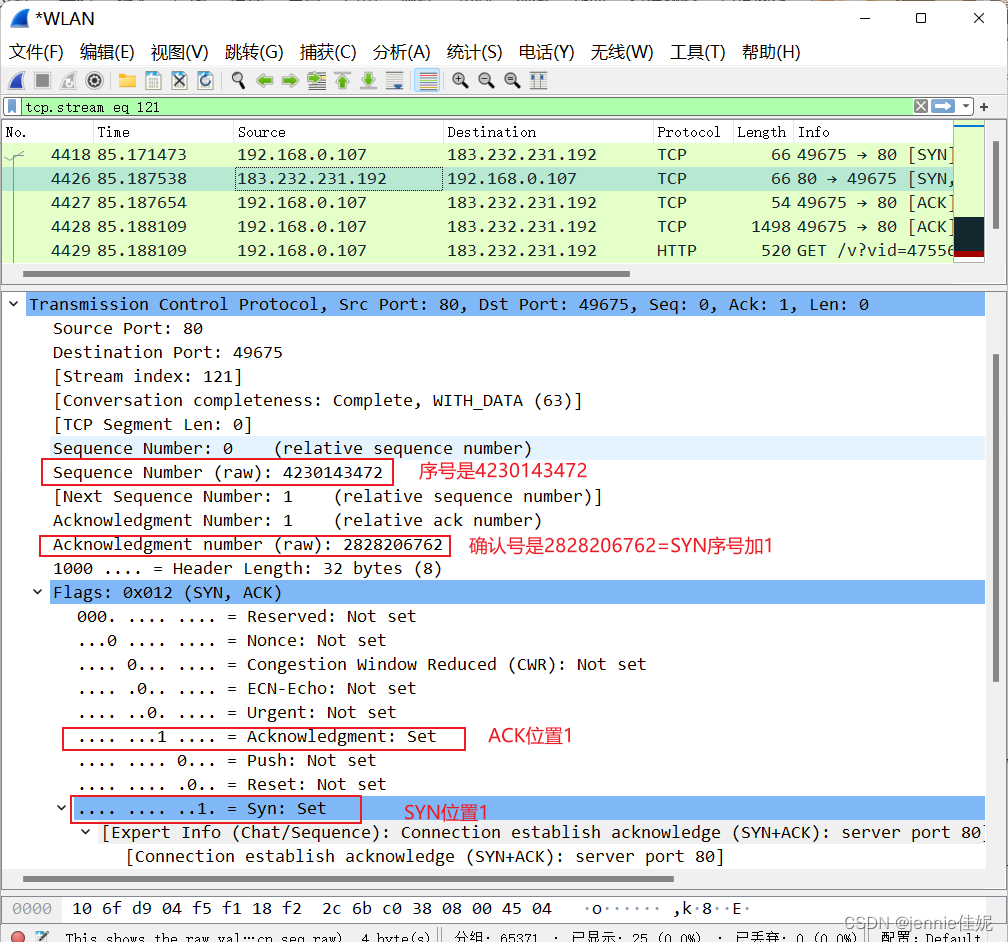The image size is (1008, 942).
Task: Sort packets by Time column header
Action: point(163,132)
